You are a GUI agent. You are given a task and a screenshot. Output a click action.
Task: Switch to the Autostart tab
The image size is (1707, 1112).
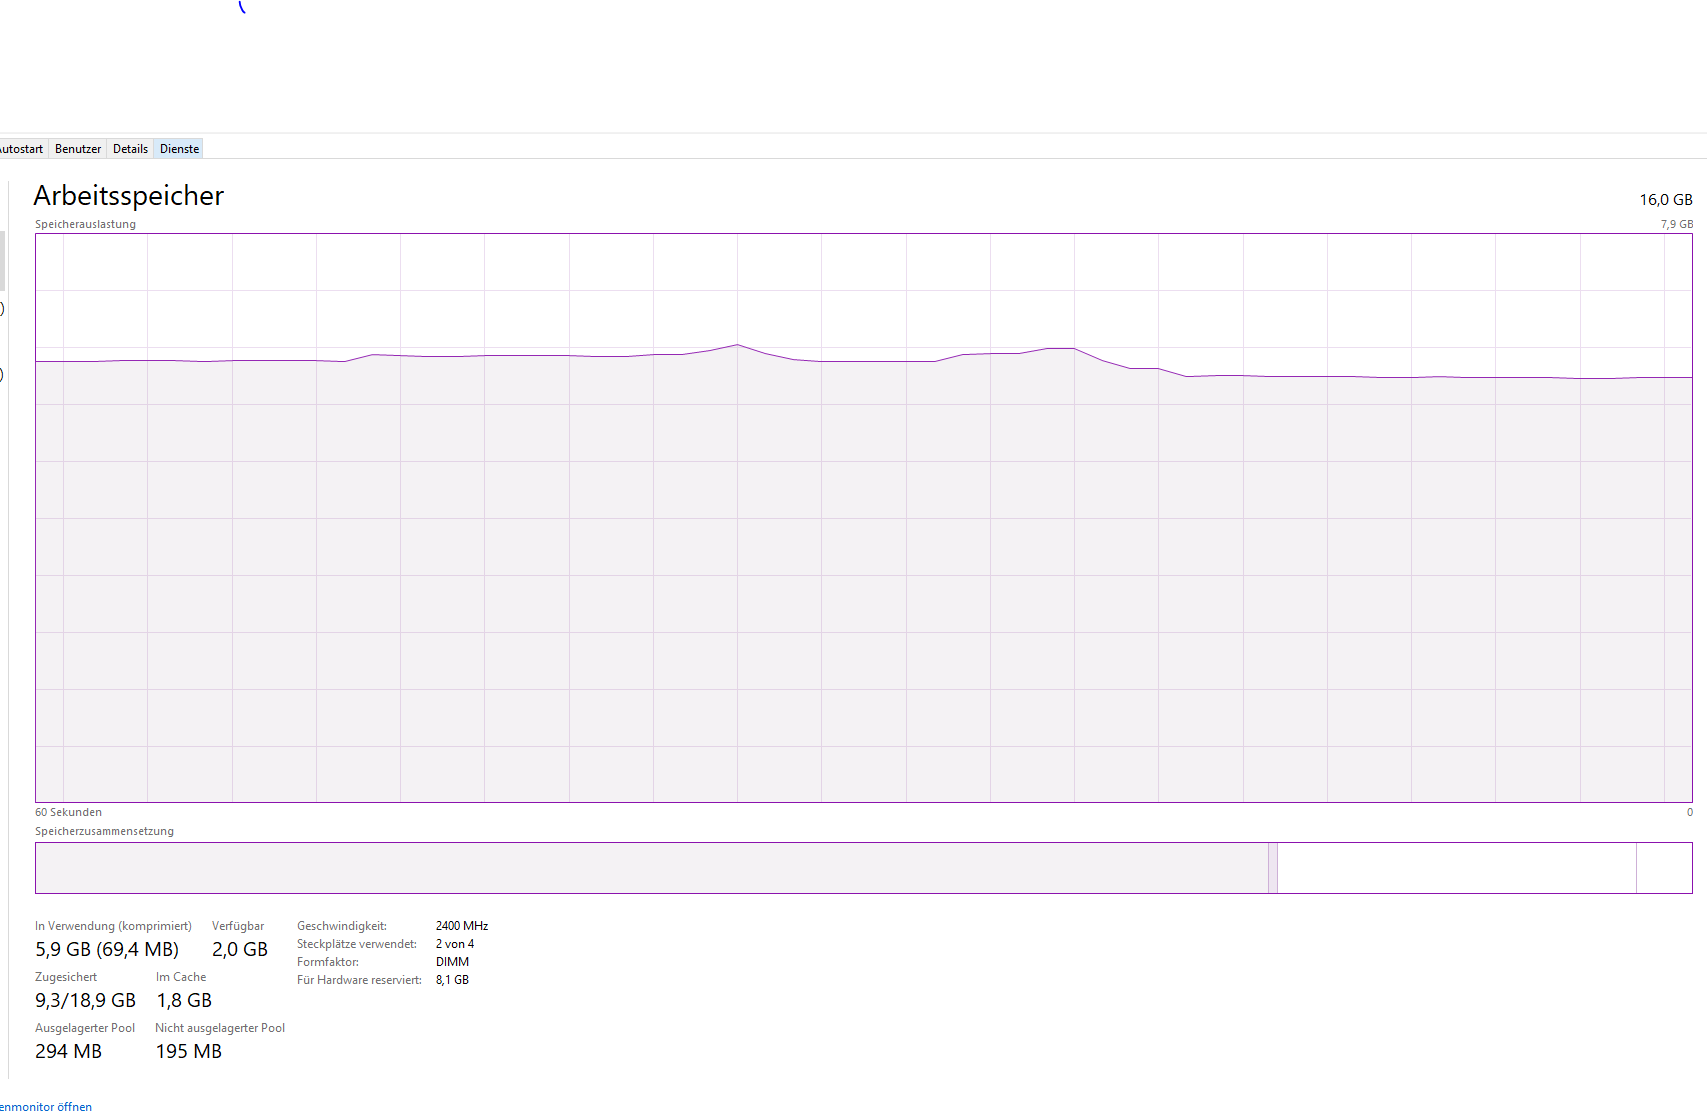(x=22, y=149)
